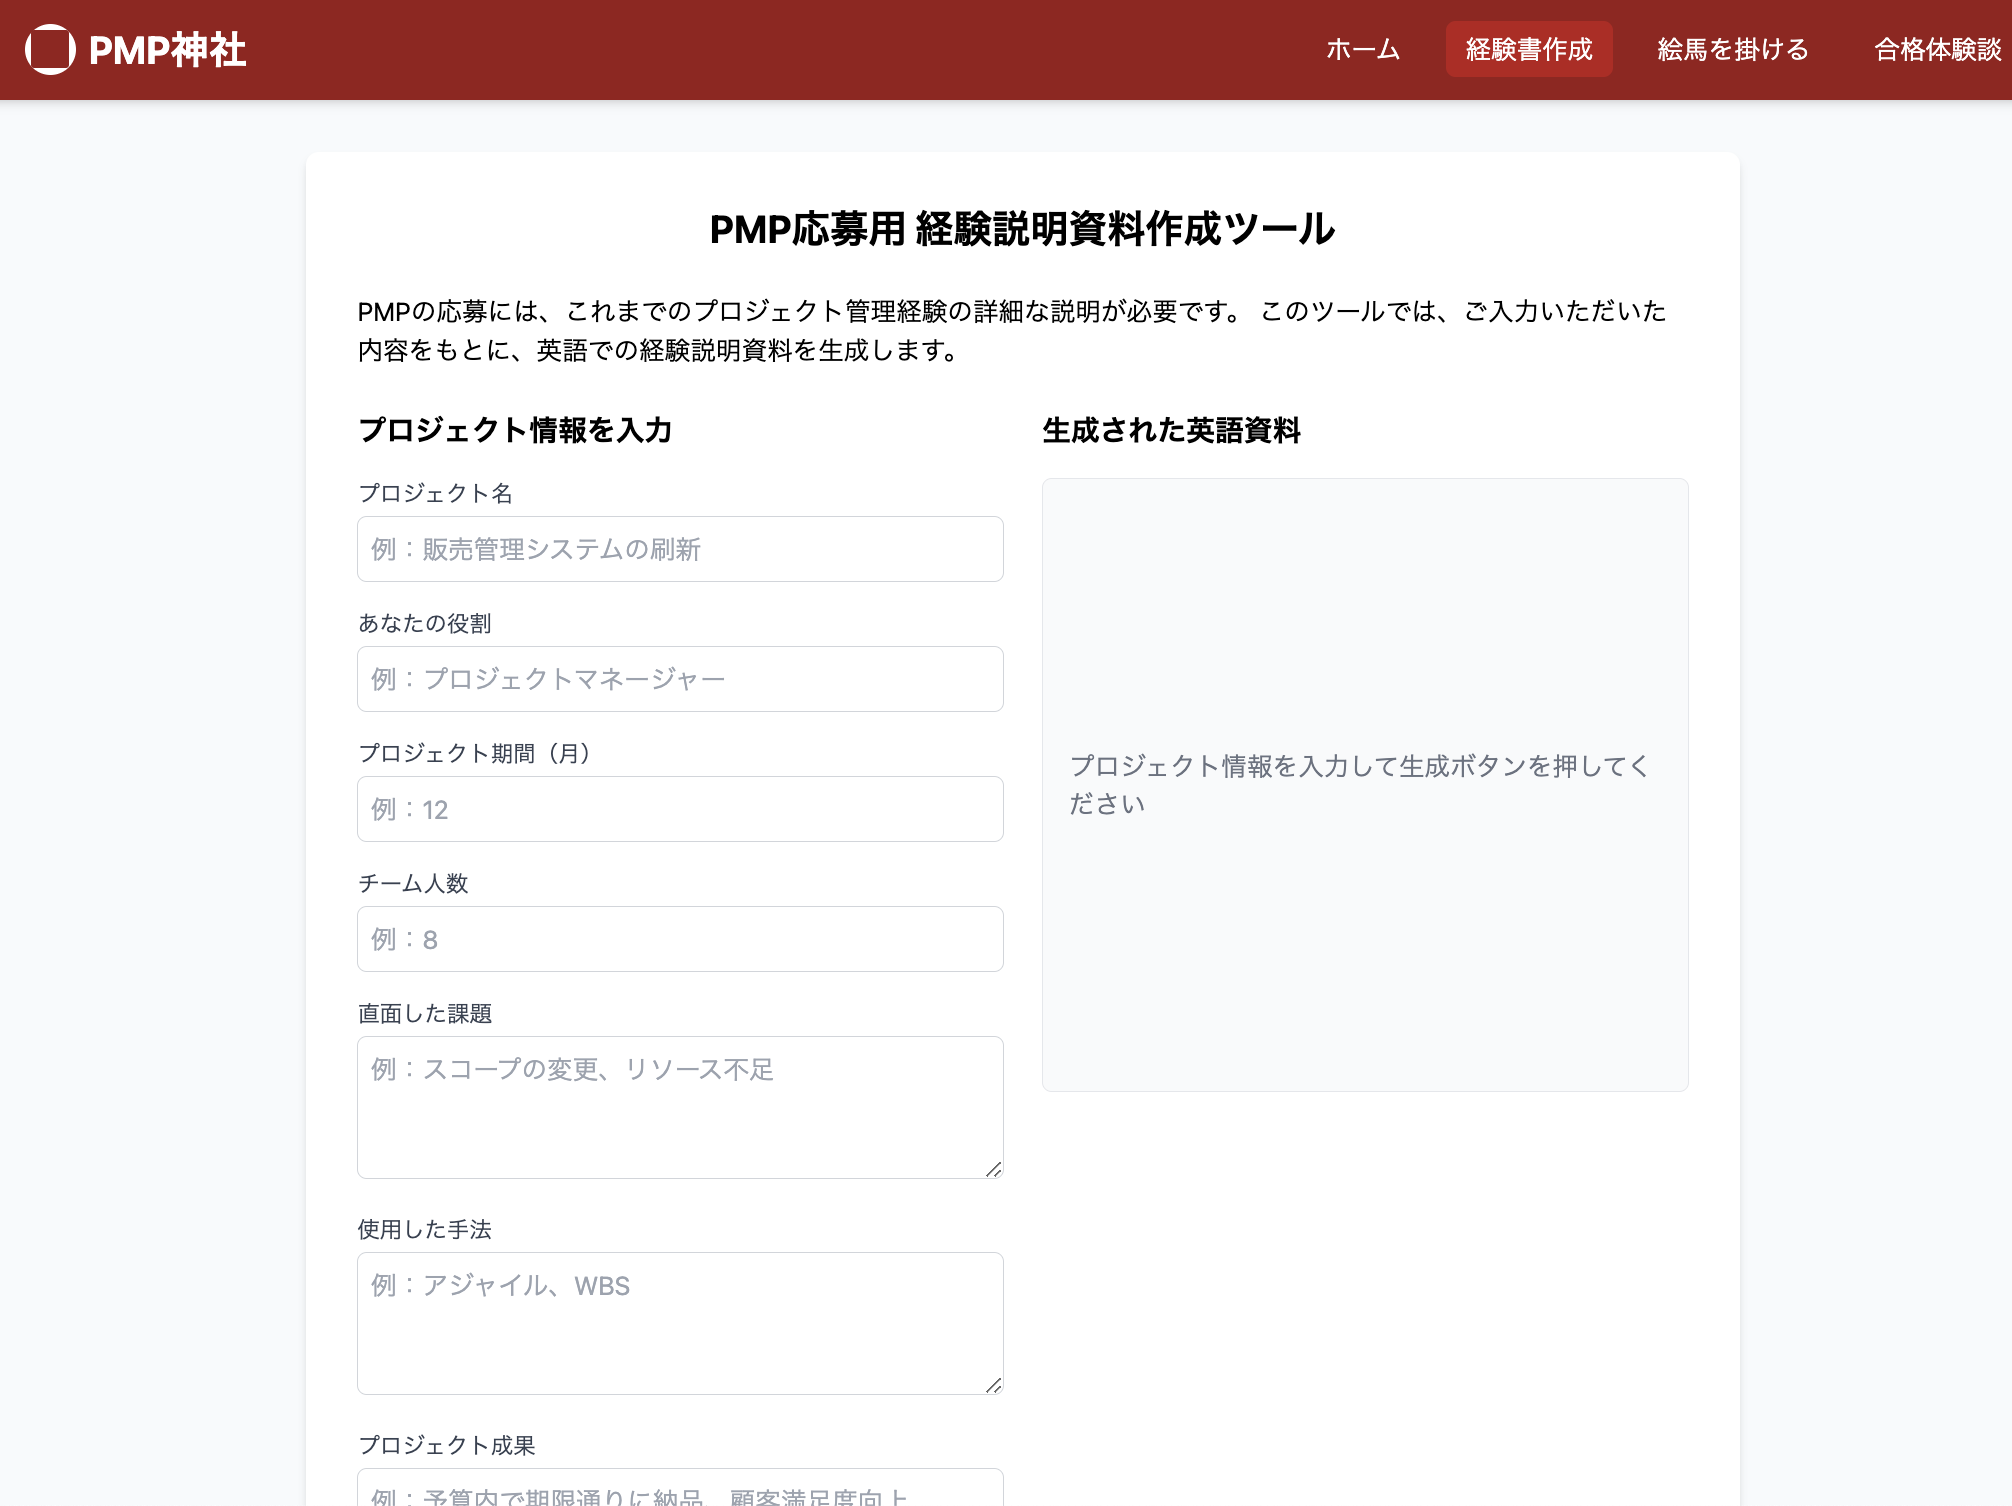
Task: Click the 使用した手法 textarea
Action: (680, 1323)
